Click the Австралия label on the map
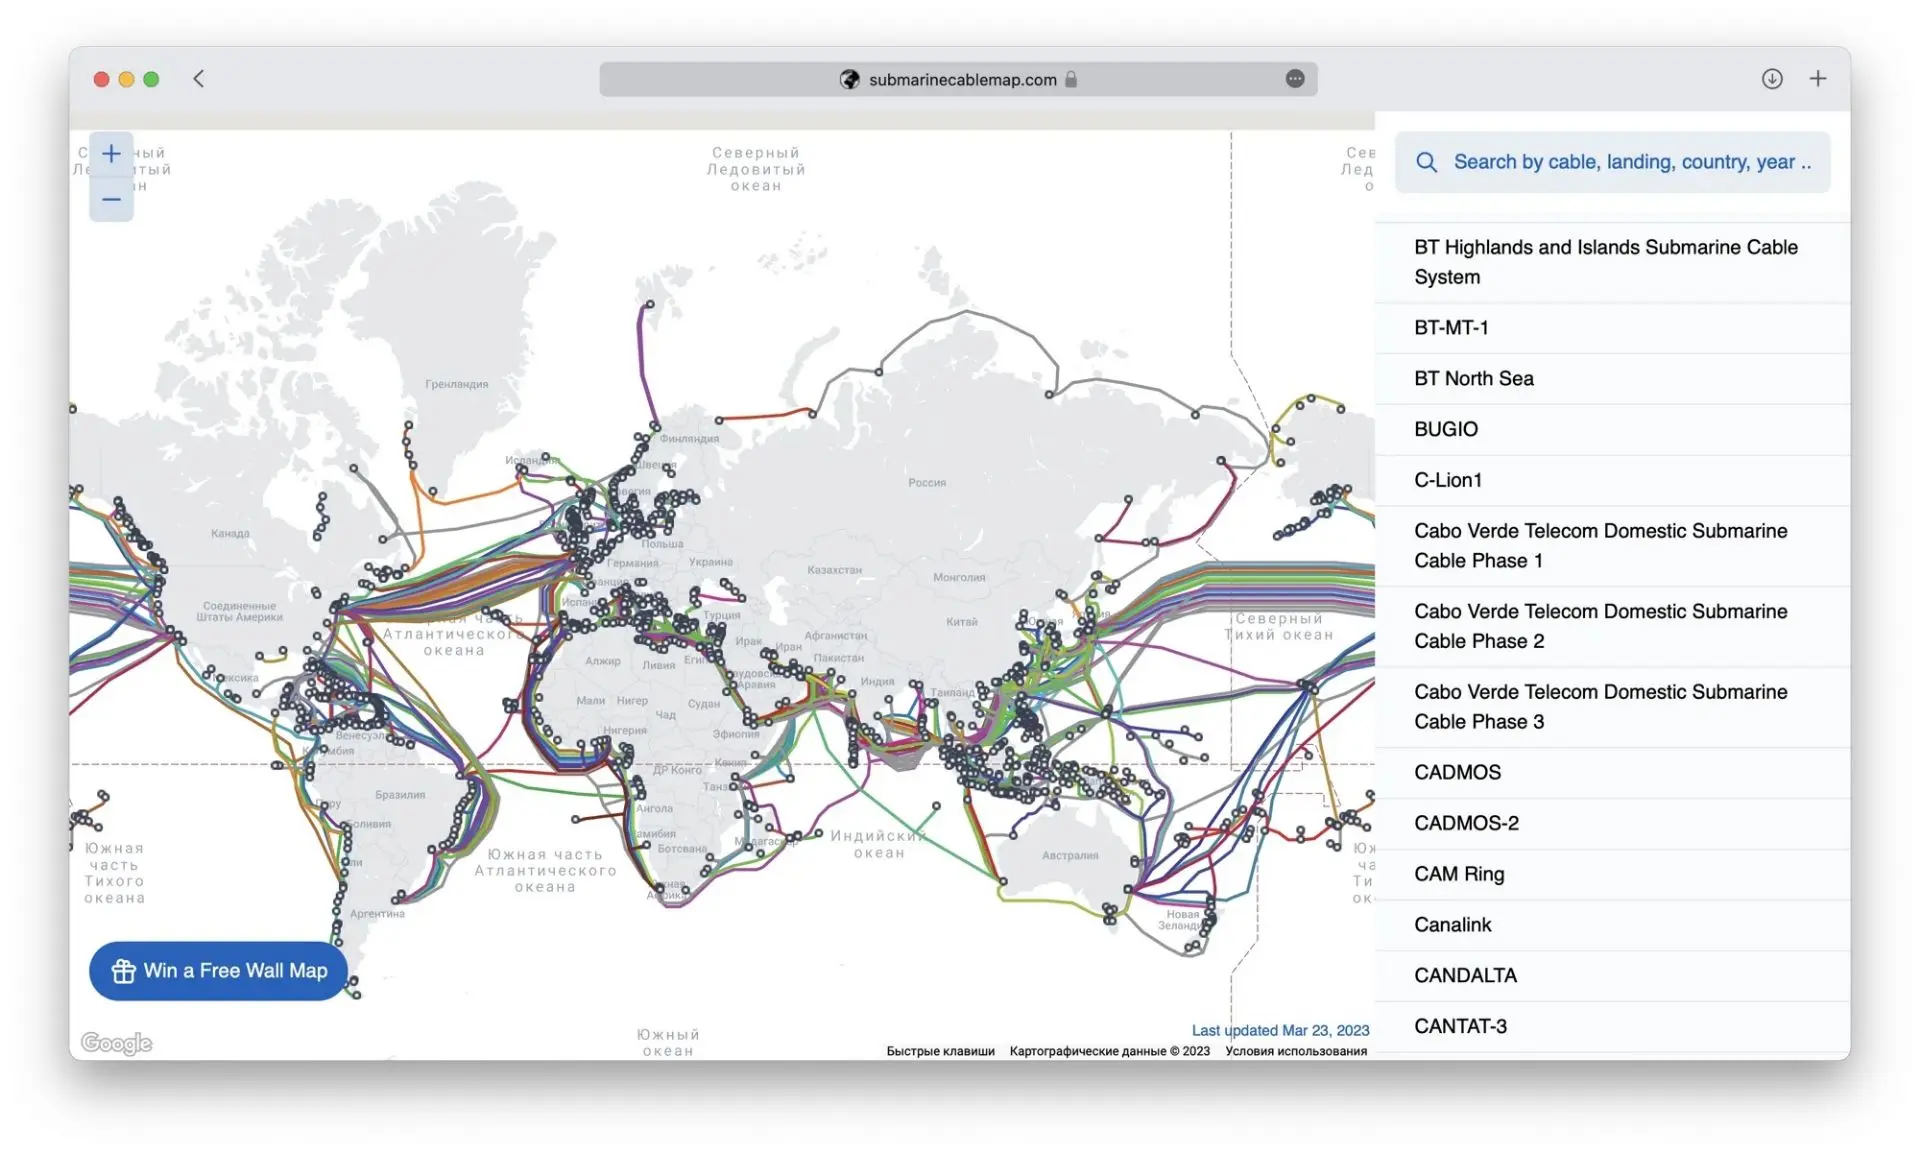 1070,856
